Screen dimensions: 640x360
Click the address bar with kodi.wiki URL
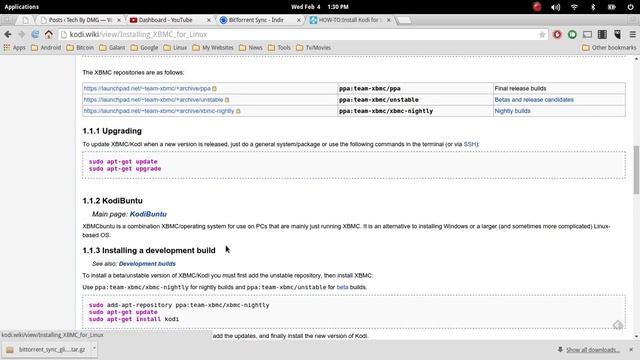302,35
